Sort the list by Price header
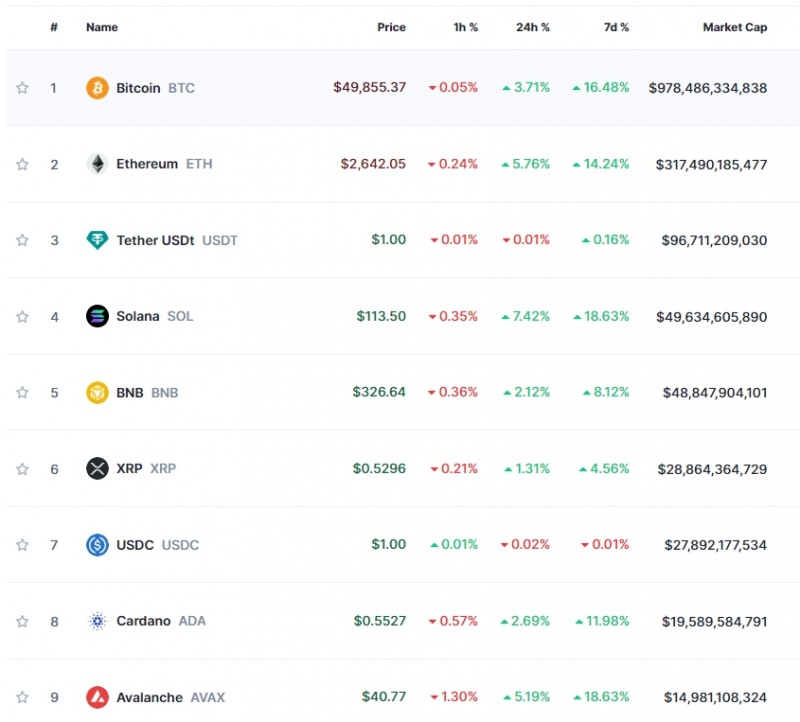This screenshot has height=722, width=800. [x=391, y=27]
